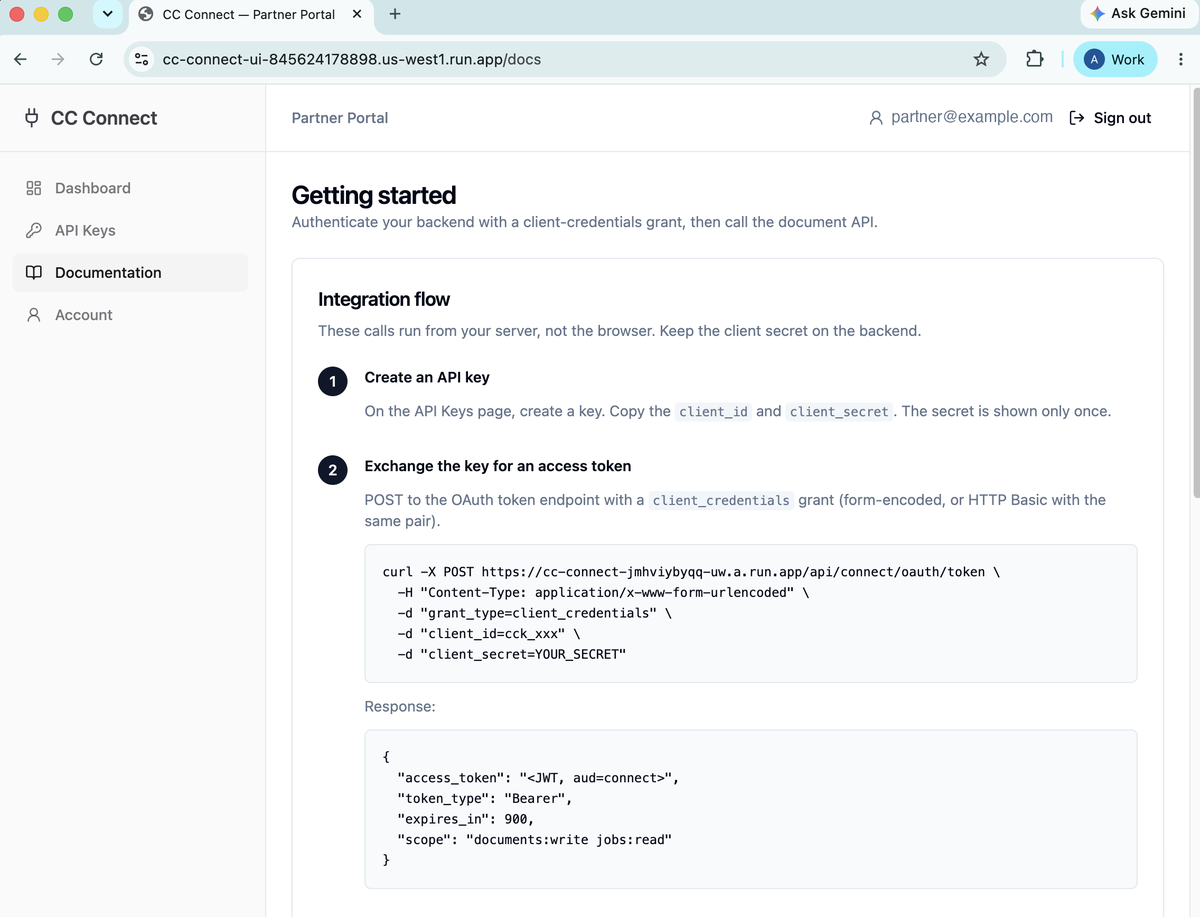Click the Dashboard grid icon in sidebar
Viewport: 1200px width, 917px height.
point(34,188)
